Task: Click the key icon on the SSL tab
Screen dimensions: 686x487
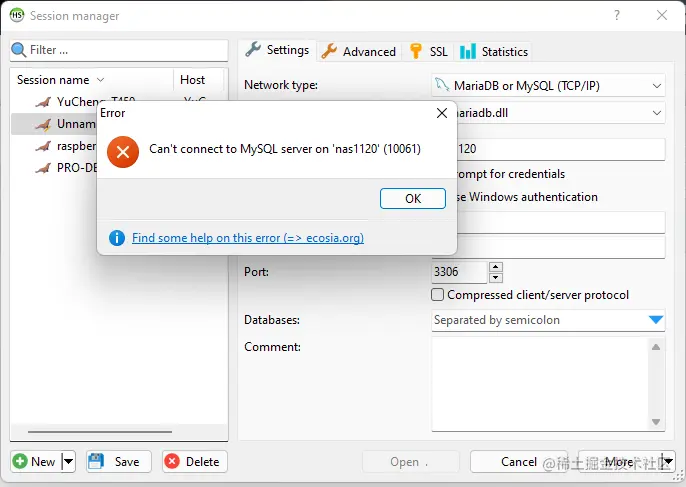Action: click(x=416, y=51)
